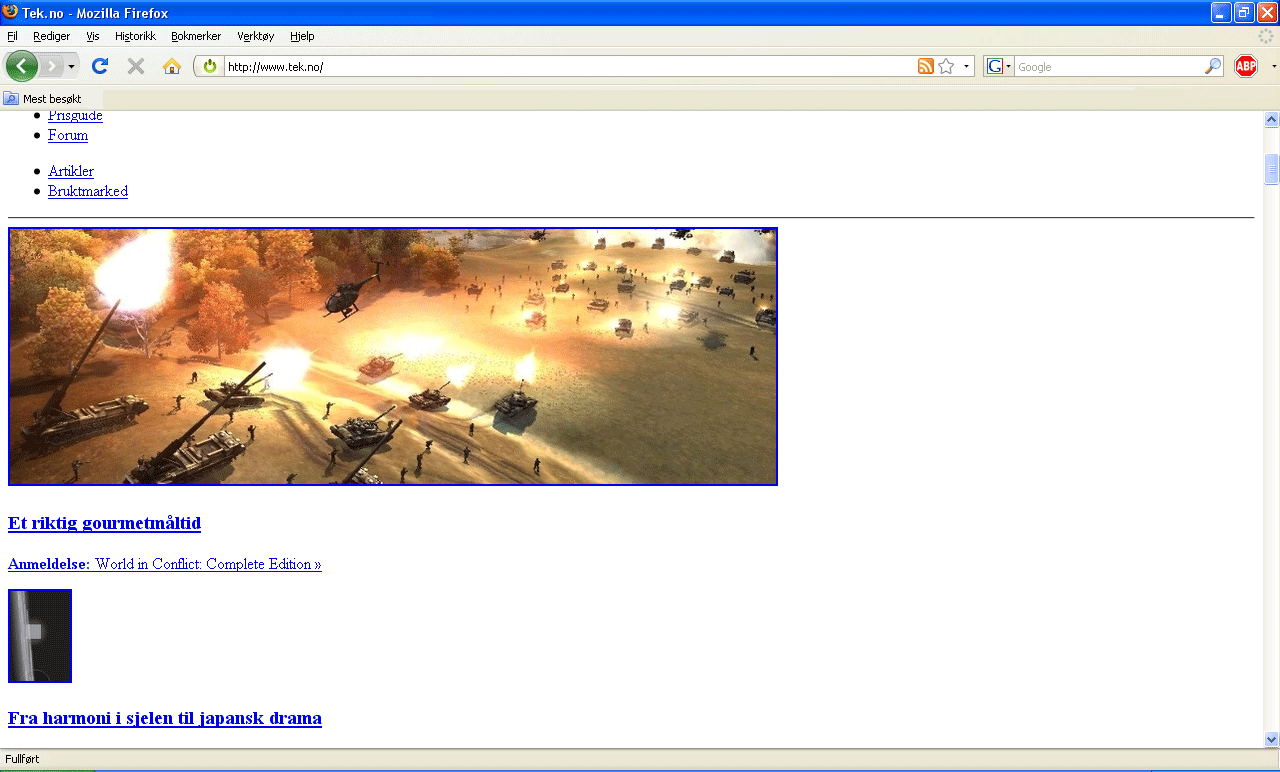Open the Historikk menu
Screen dimensions: 1280x772
tap(136, 36)
